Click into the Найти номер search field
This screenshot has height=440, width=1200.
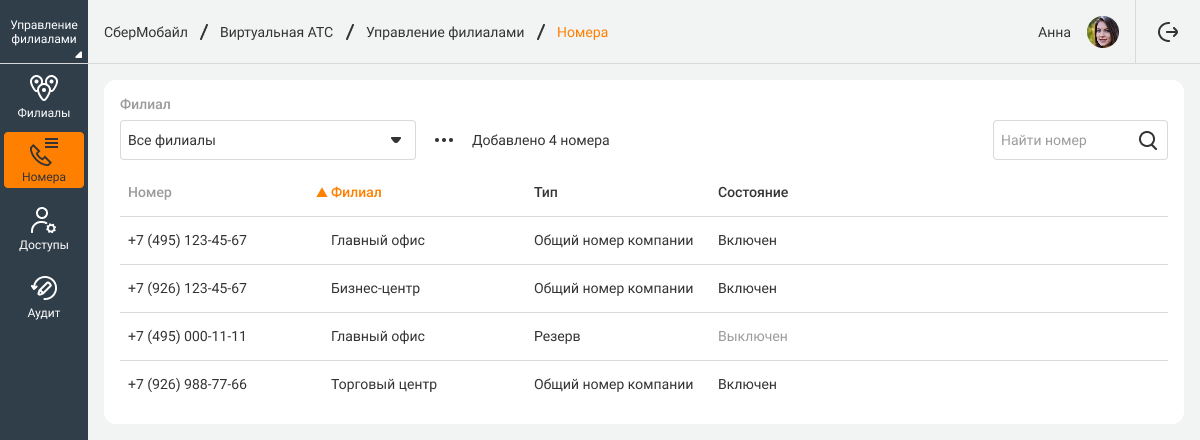1060,141
